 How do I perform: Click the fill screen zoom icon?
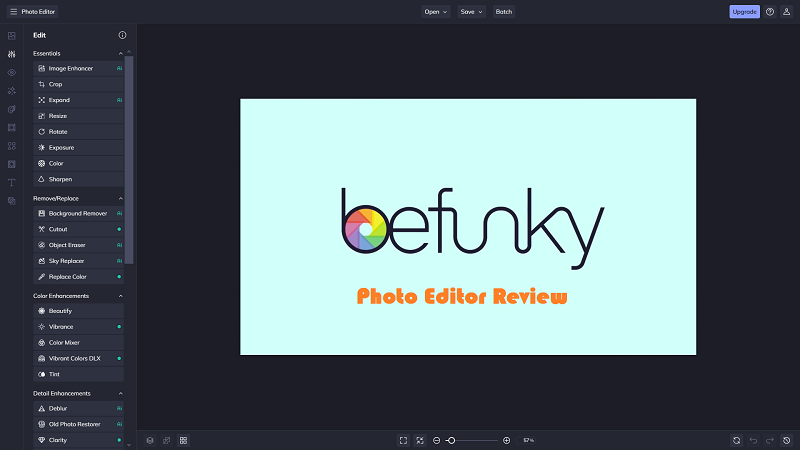coord(420,440)
